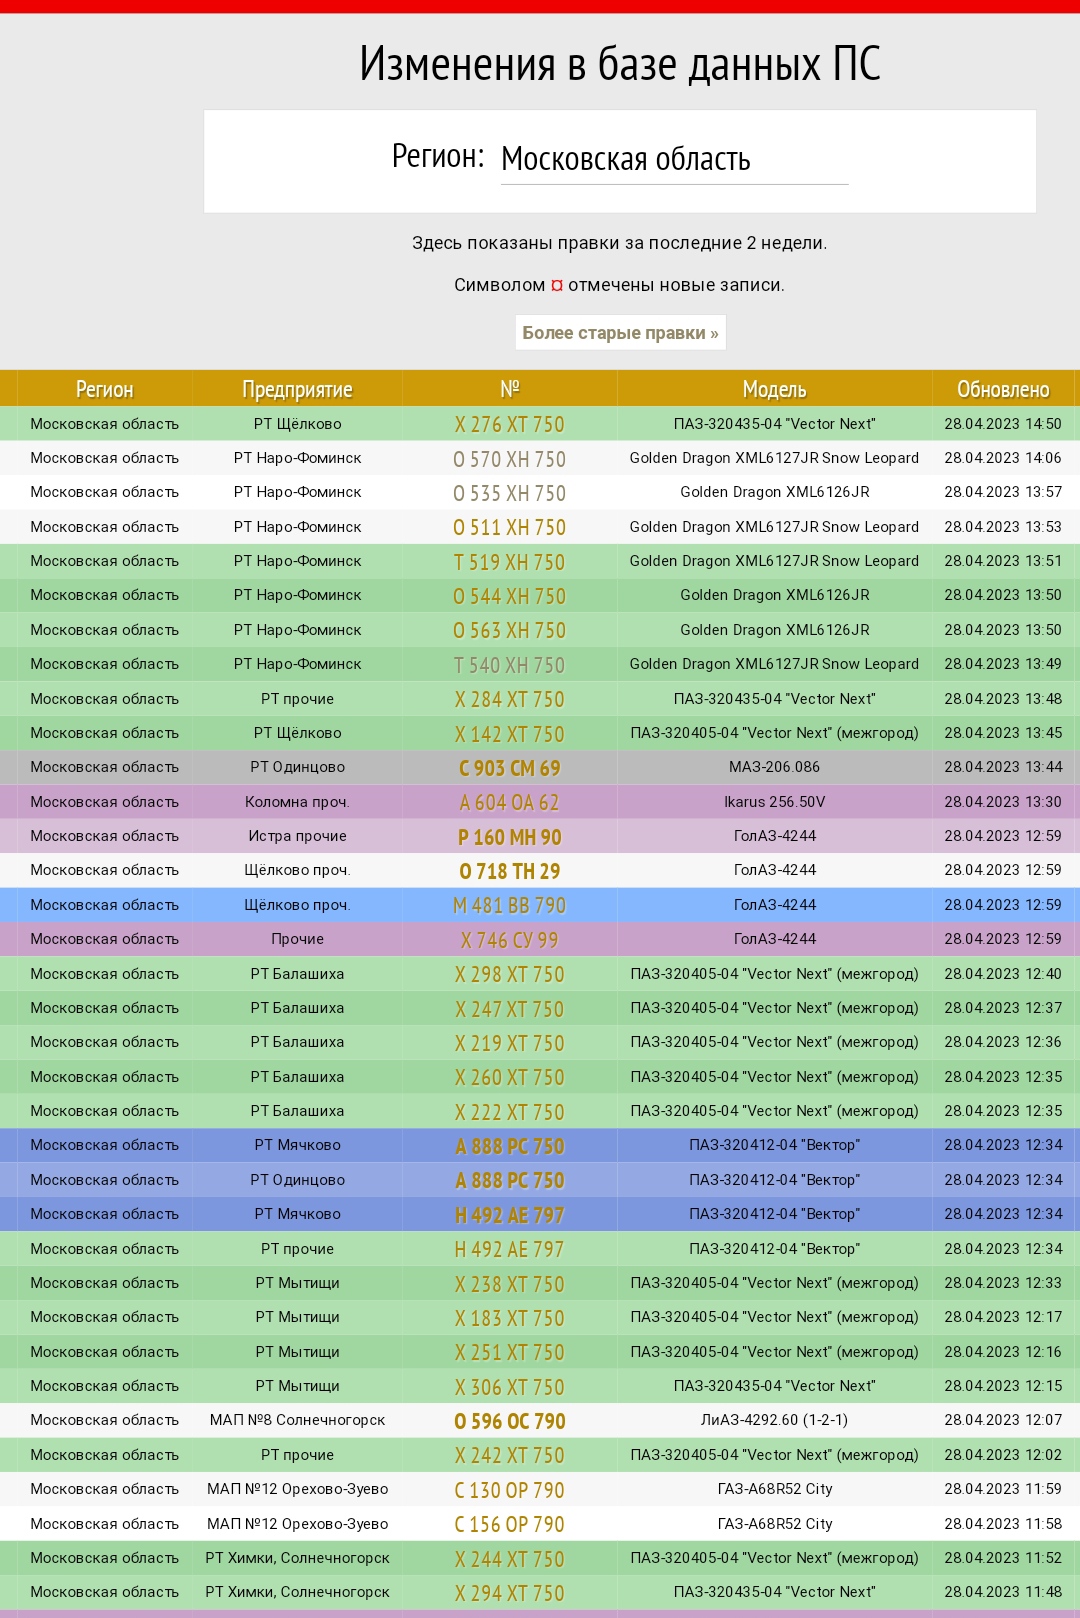
Task: Click model cell ЛиАЗ-4292.60 (1-2-1)
Action: point(774,1420)
